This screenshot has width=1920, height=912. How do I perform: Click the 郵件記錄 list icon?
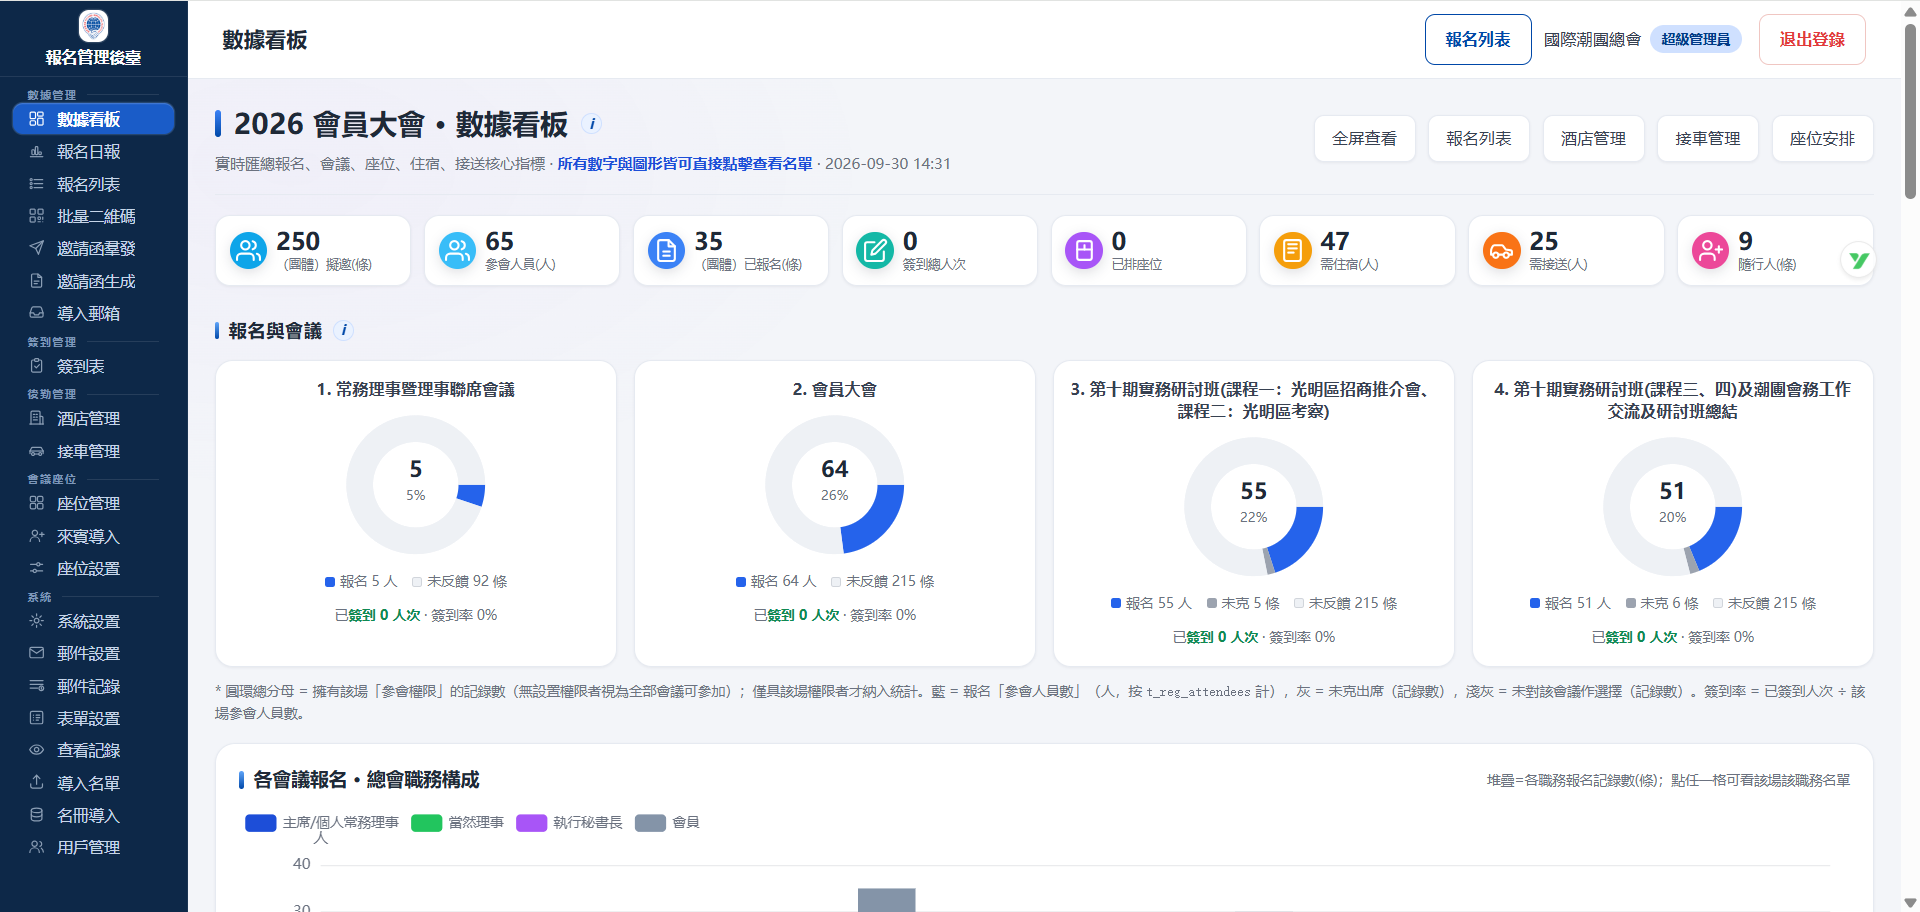[x=37, y=686]
